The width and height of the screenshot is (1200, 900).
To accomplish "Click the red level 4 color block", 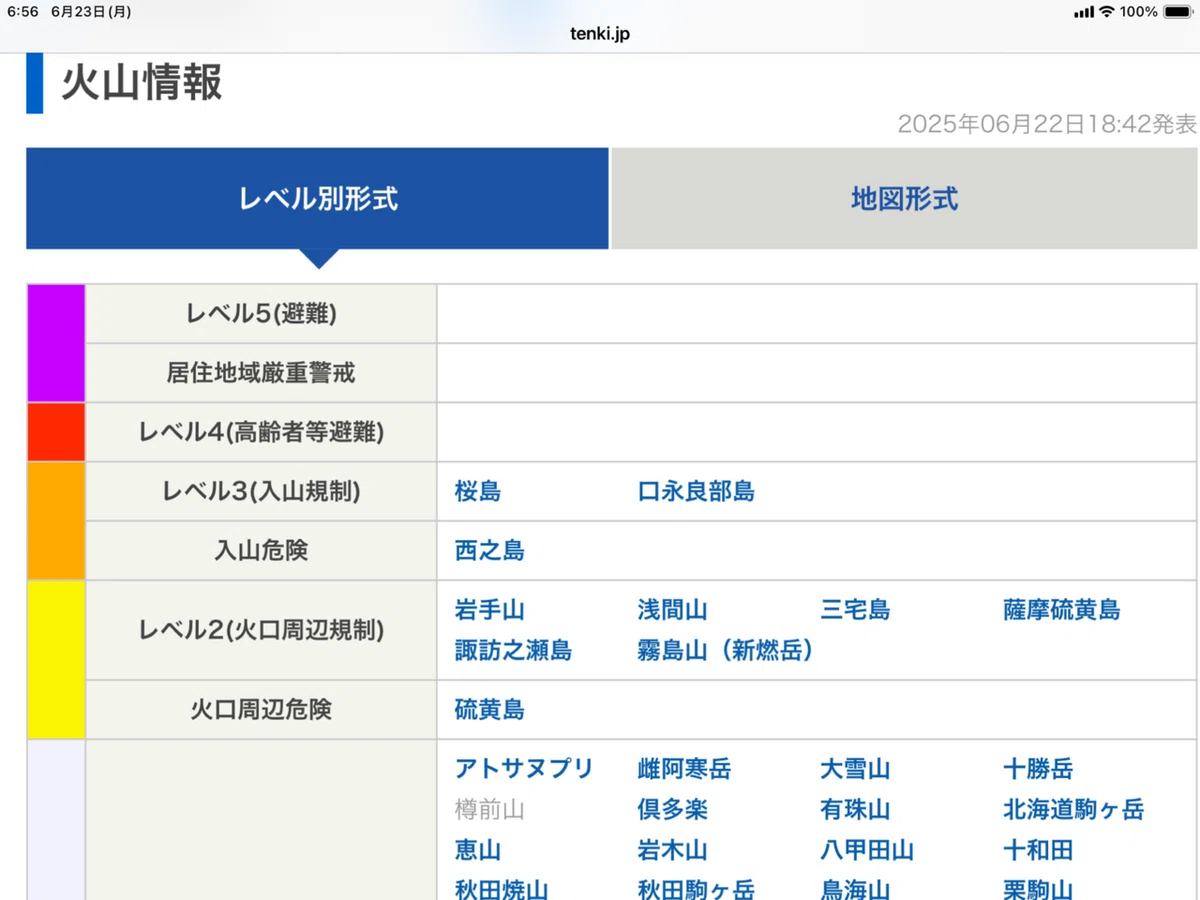I will pos(56,432).
